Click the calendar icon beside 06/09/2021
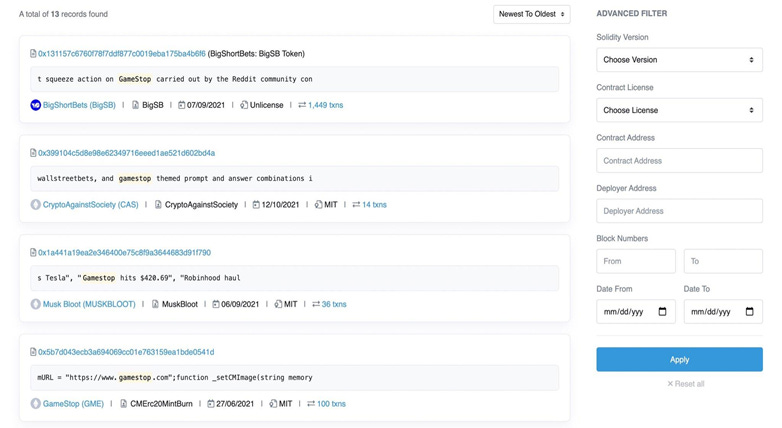The width and height of the screenshot is (782, 428). (x=215, y=304)
